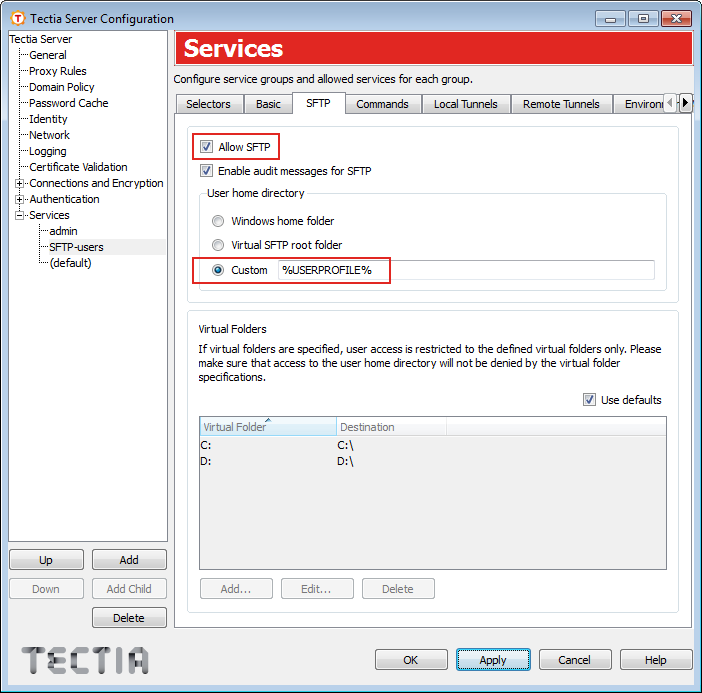Open the Remote Tunnels tab
The width and height of the screenshot is (702, 693).
pos(561,104)
